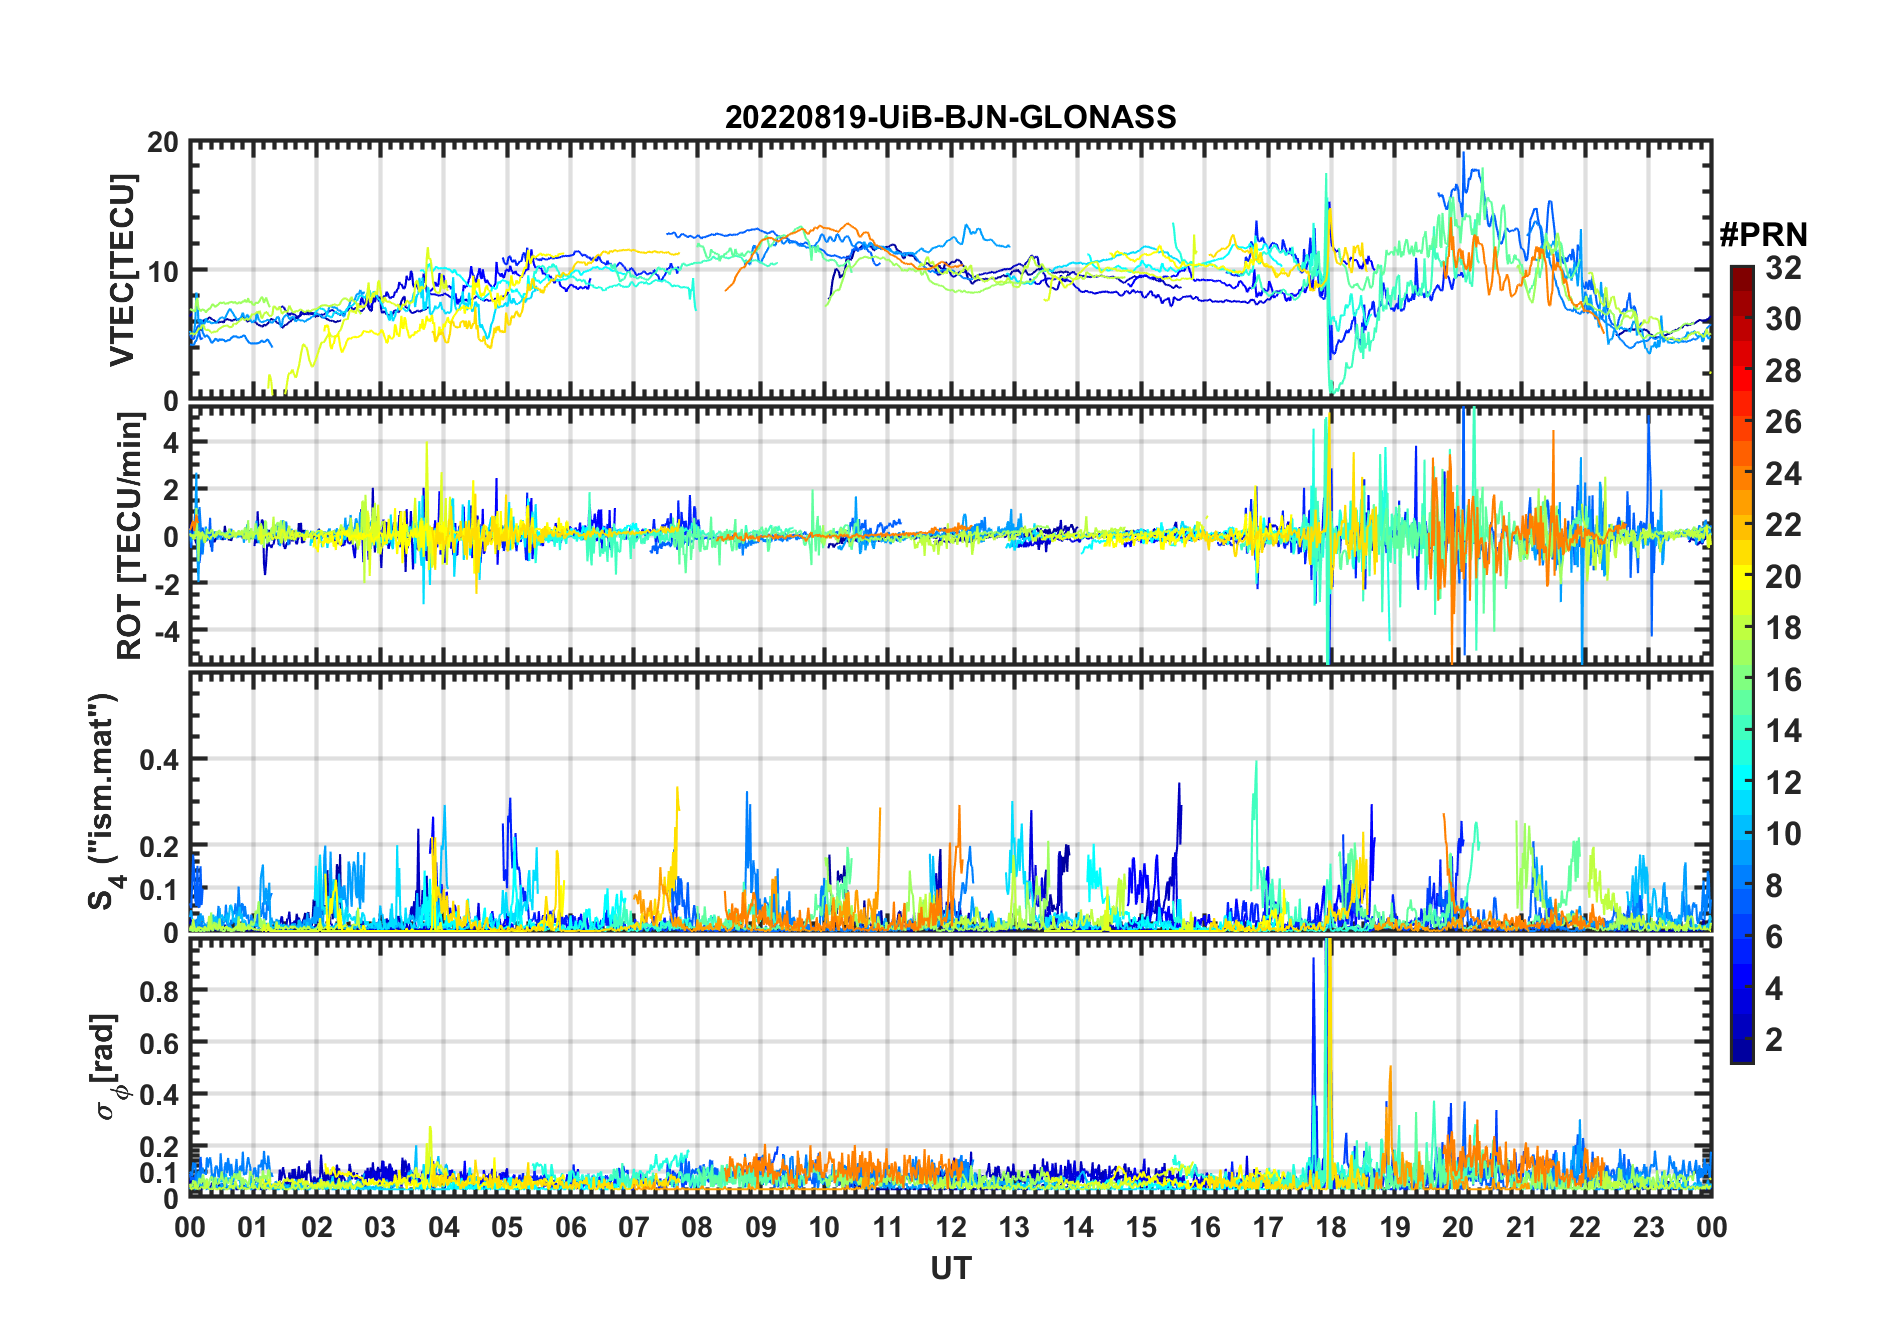The height and width of the screenshot is (1330, 1902).
Task: Click colorbar tick label 6
Action: tap(1774, 937)
